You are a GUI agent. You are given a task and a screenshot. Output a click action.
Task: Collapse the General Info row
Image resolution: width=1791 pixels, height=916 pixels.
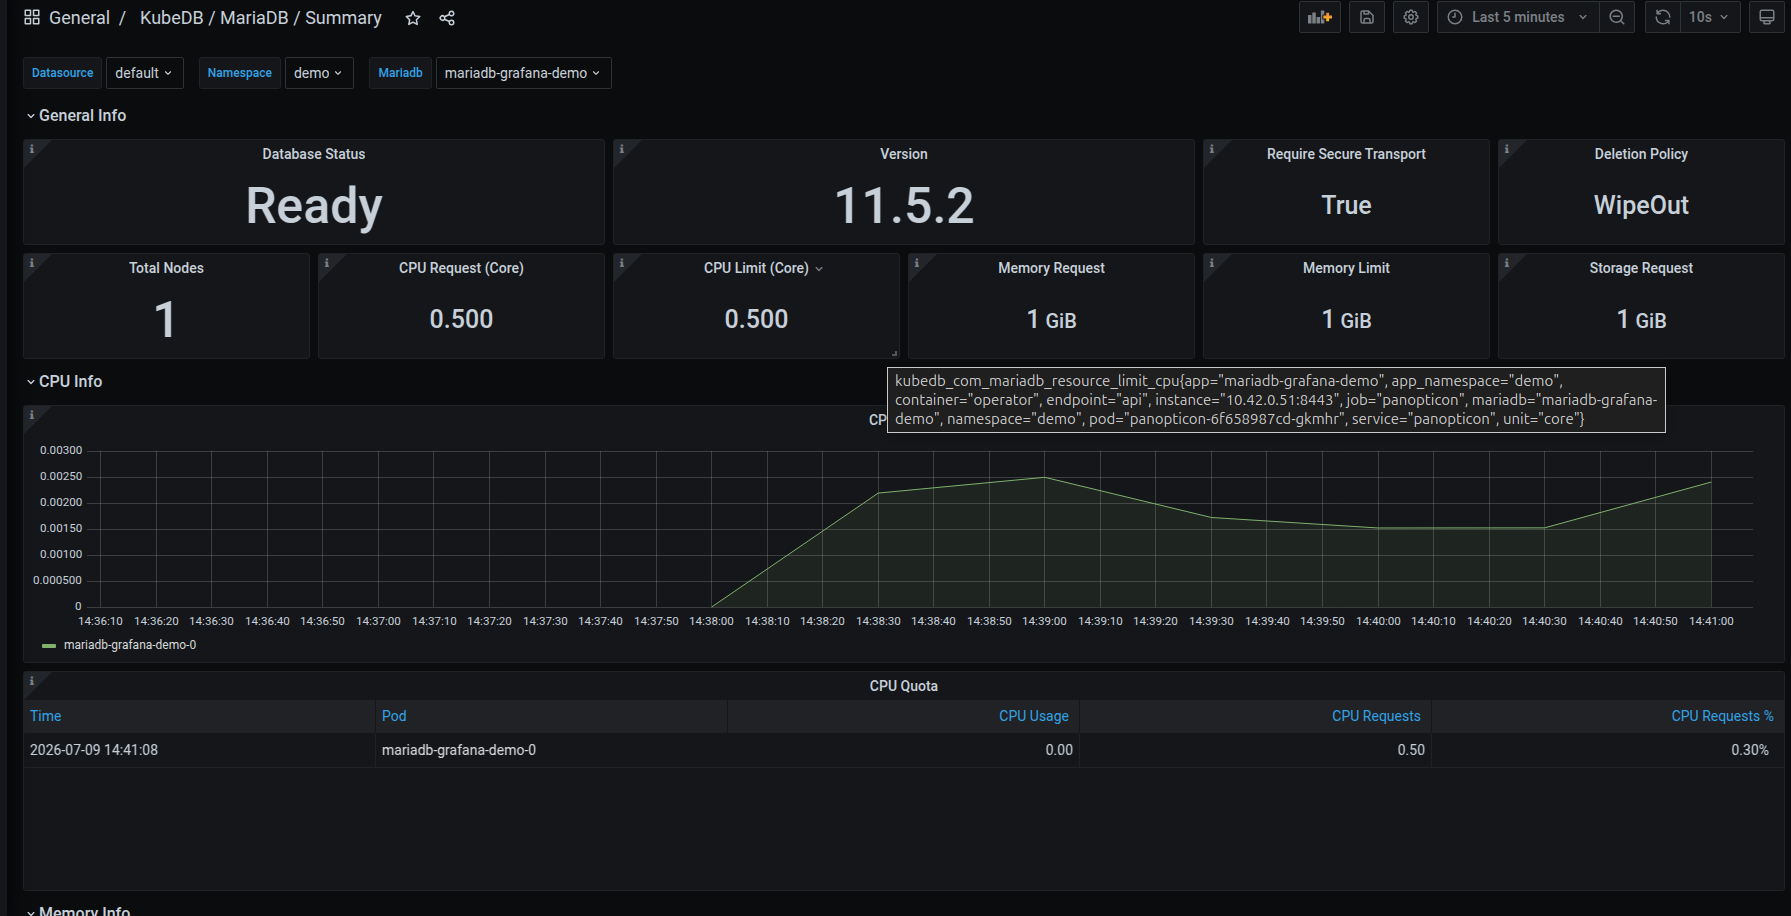(77, 116)
